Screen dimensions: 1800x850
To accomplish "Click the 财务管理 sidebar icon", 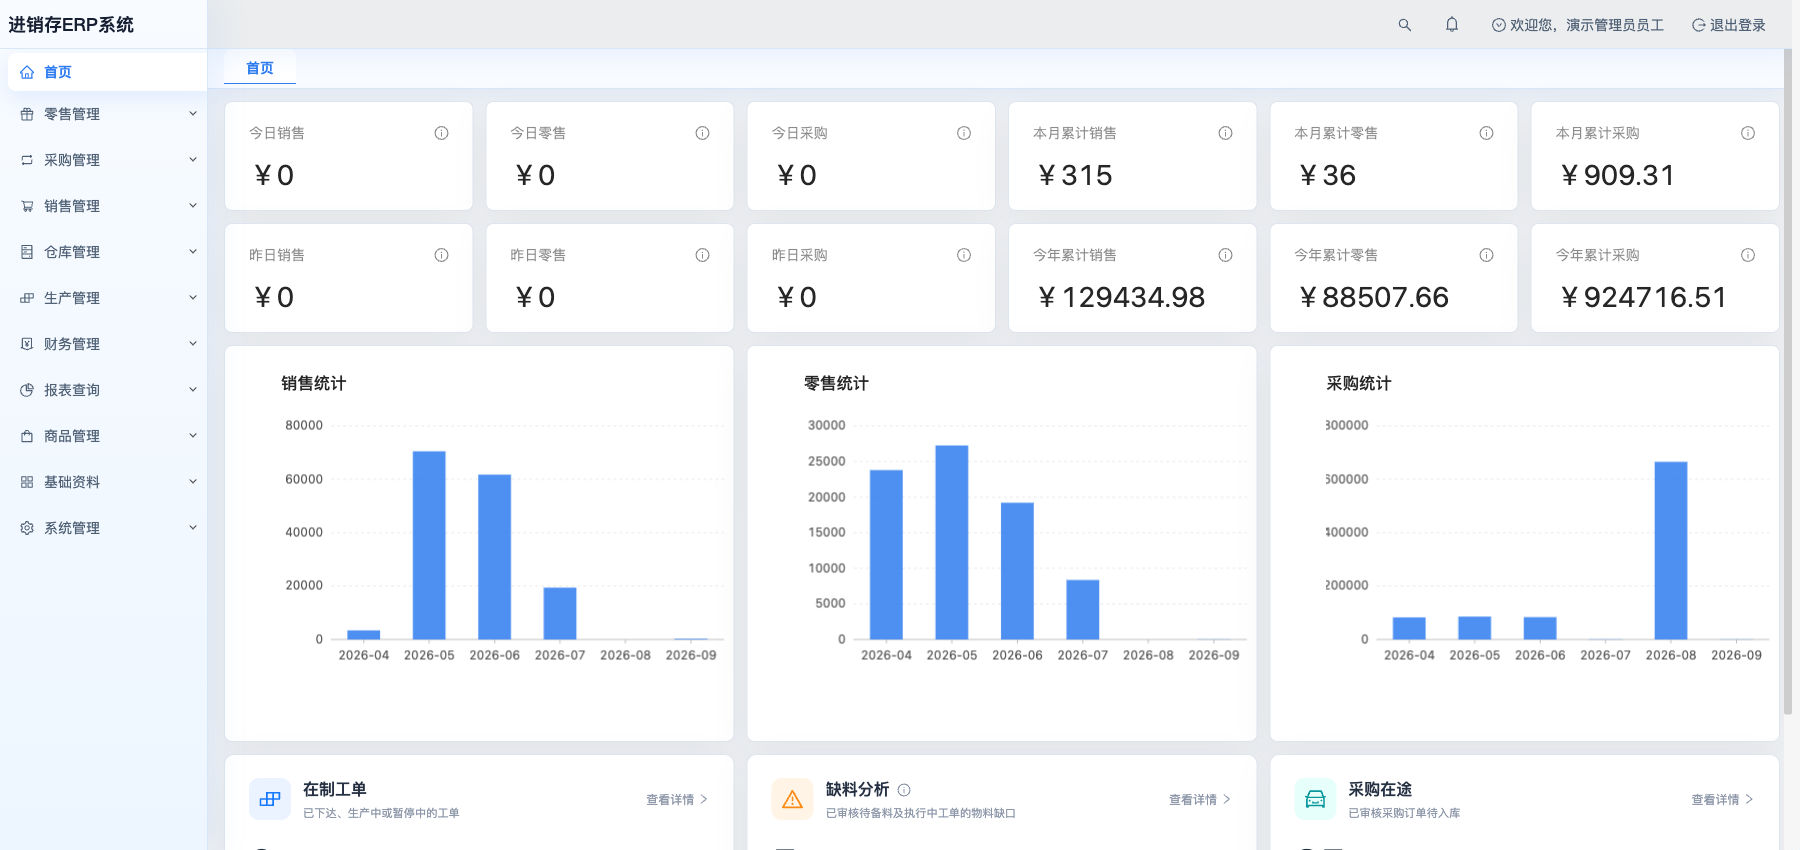I will pyautogui.click(x=27, y=344).
